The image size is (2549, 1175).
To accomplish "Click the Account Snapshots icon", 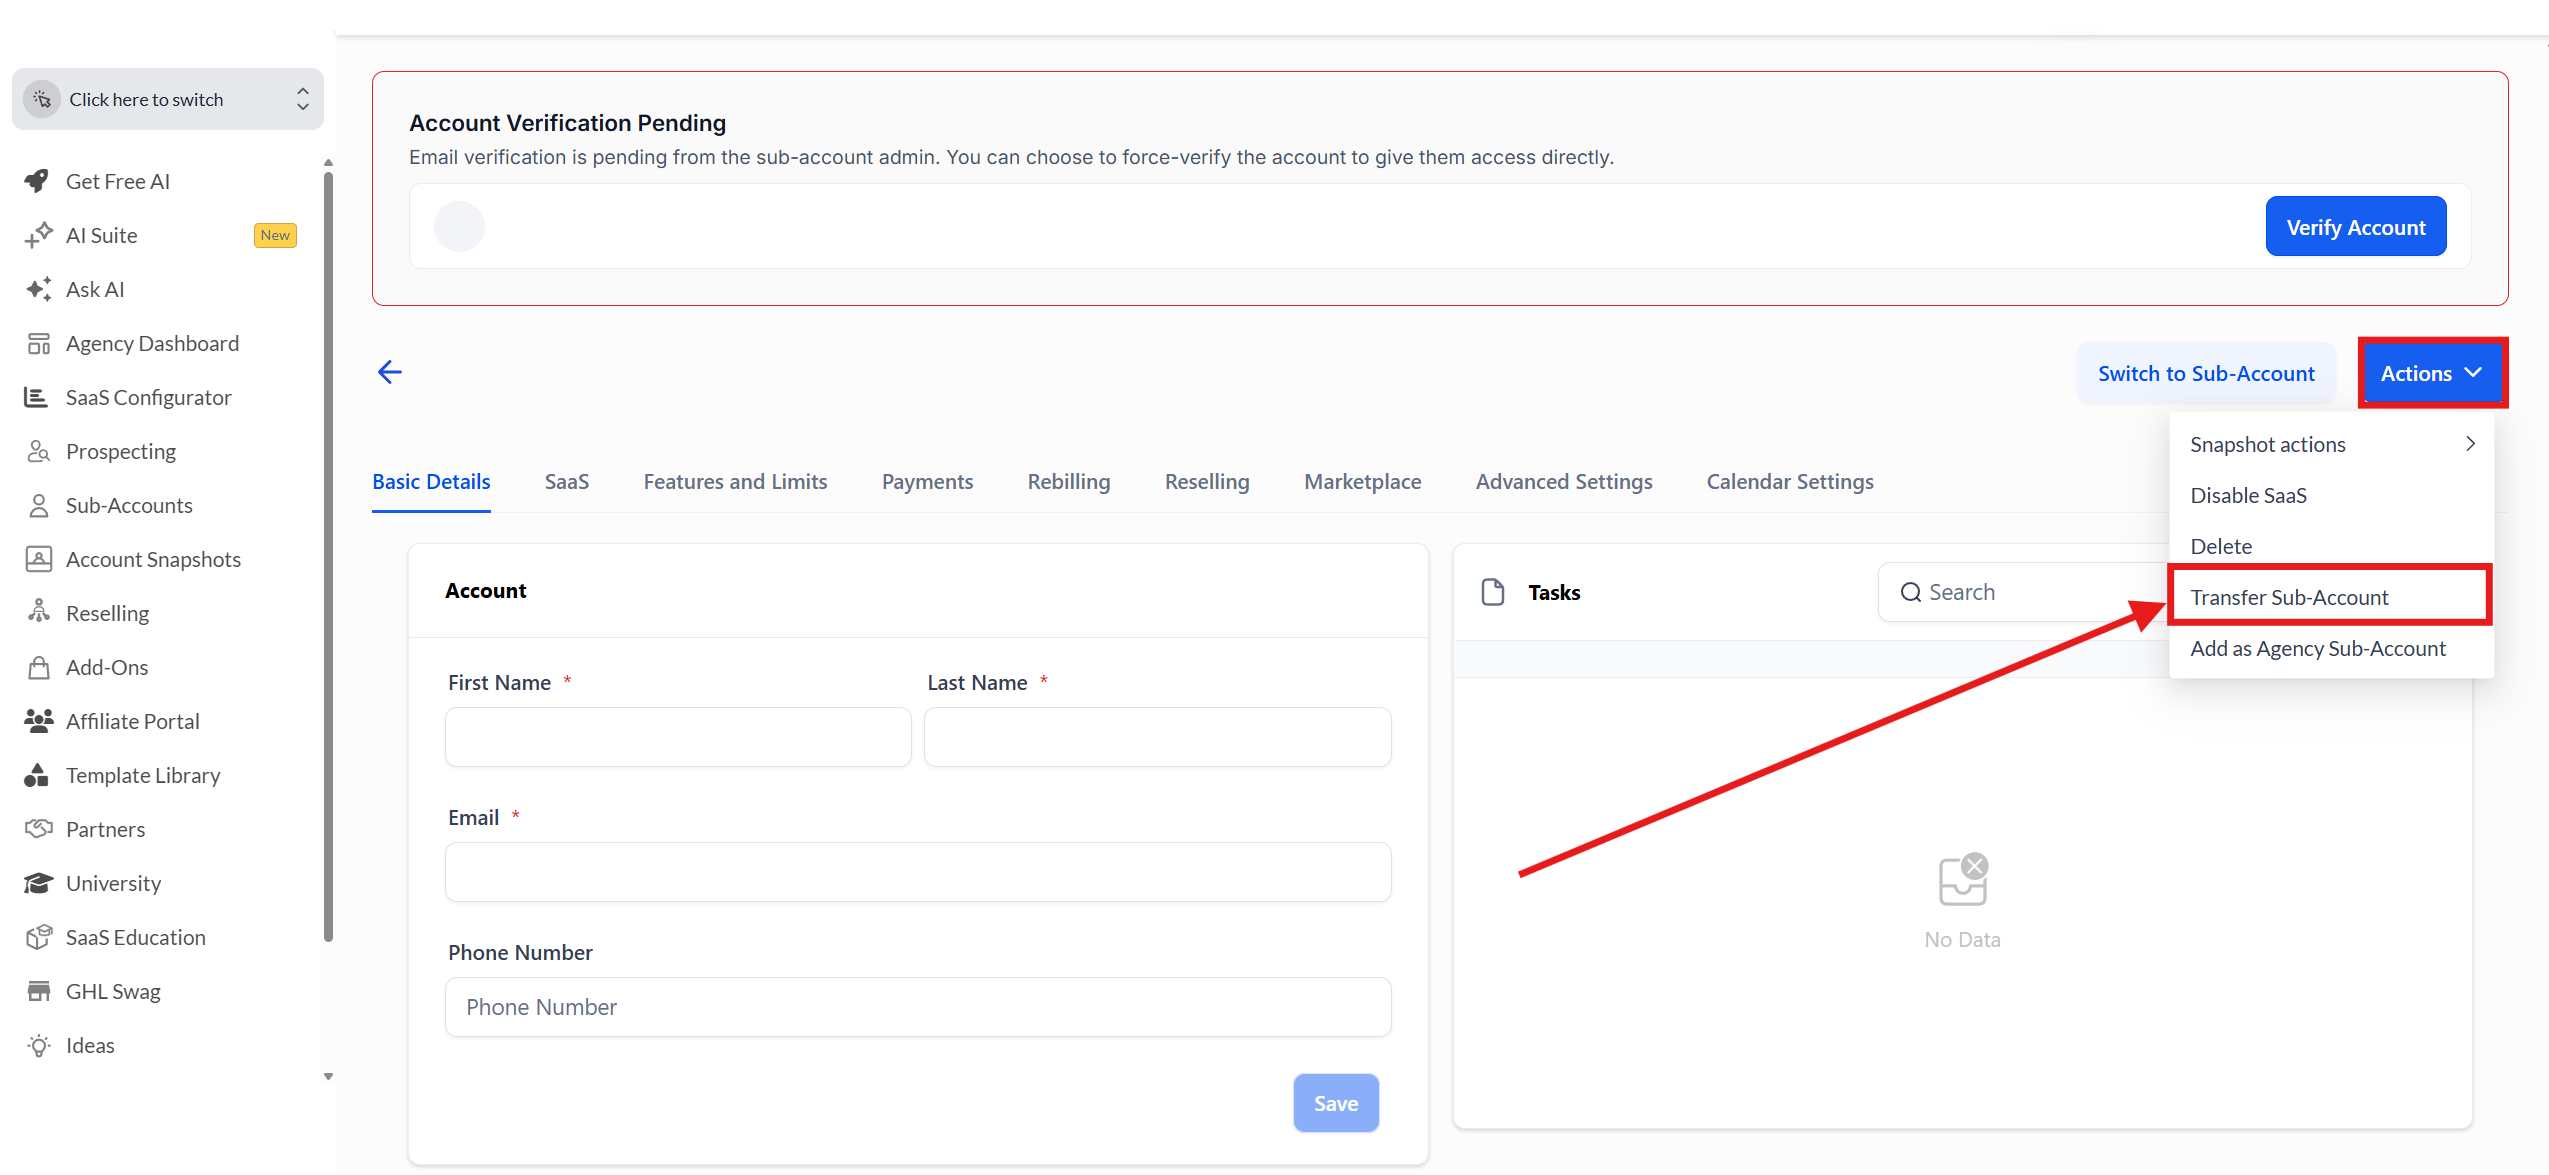I will (x=38, y=559).
